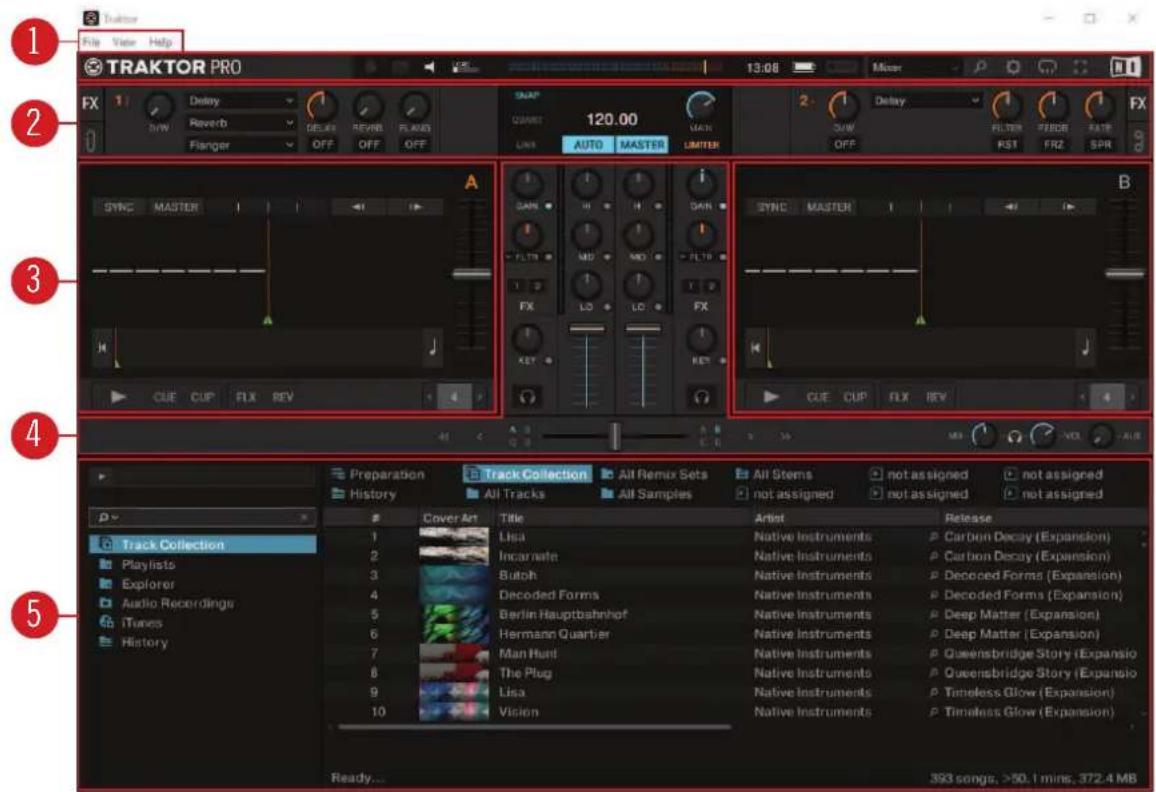Click the magnifier icon to maximize browser
Screen dimensions: 1156x792
pyautogui.click(x=980, y=67)
